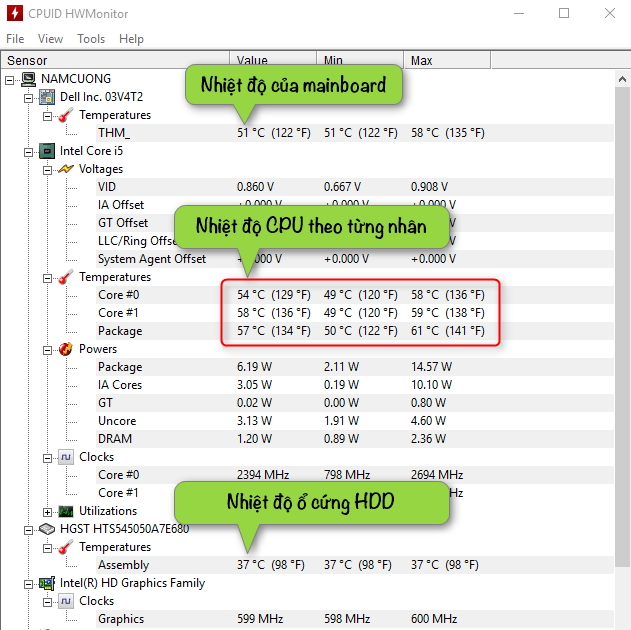
Task: Select the System Agent Offset row
Action: tap(355, 259)
